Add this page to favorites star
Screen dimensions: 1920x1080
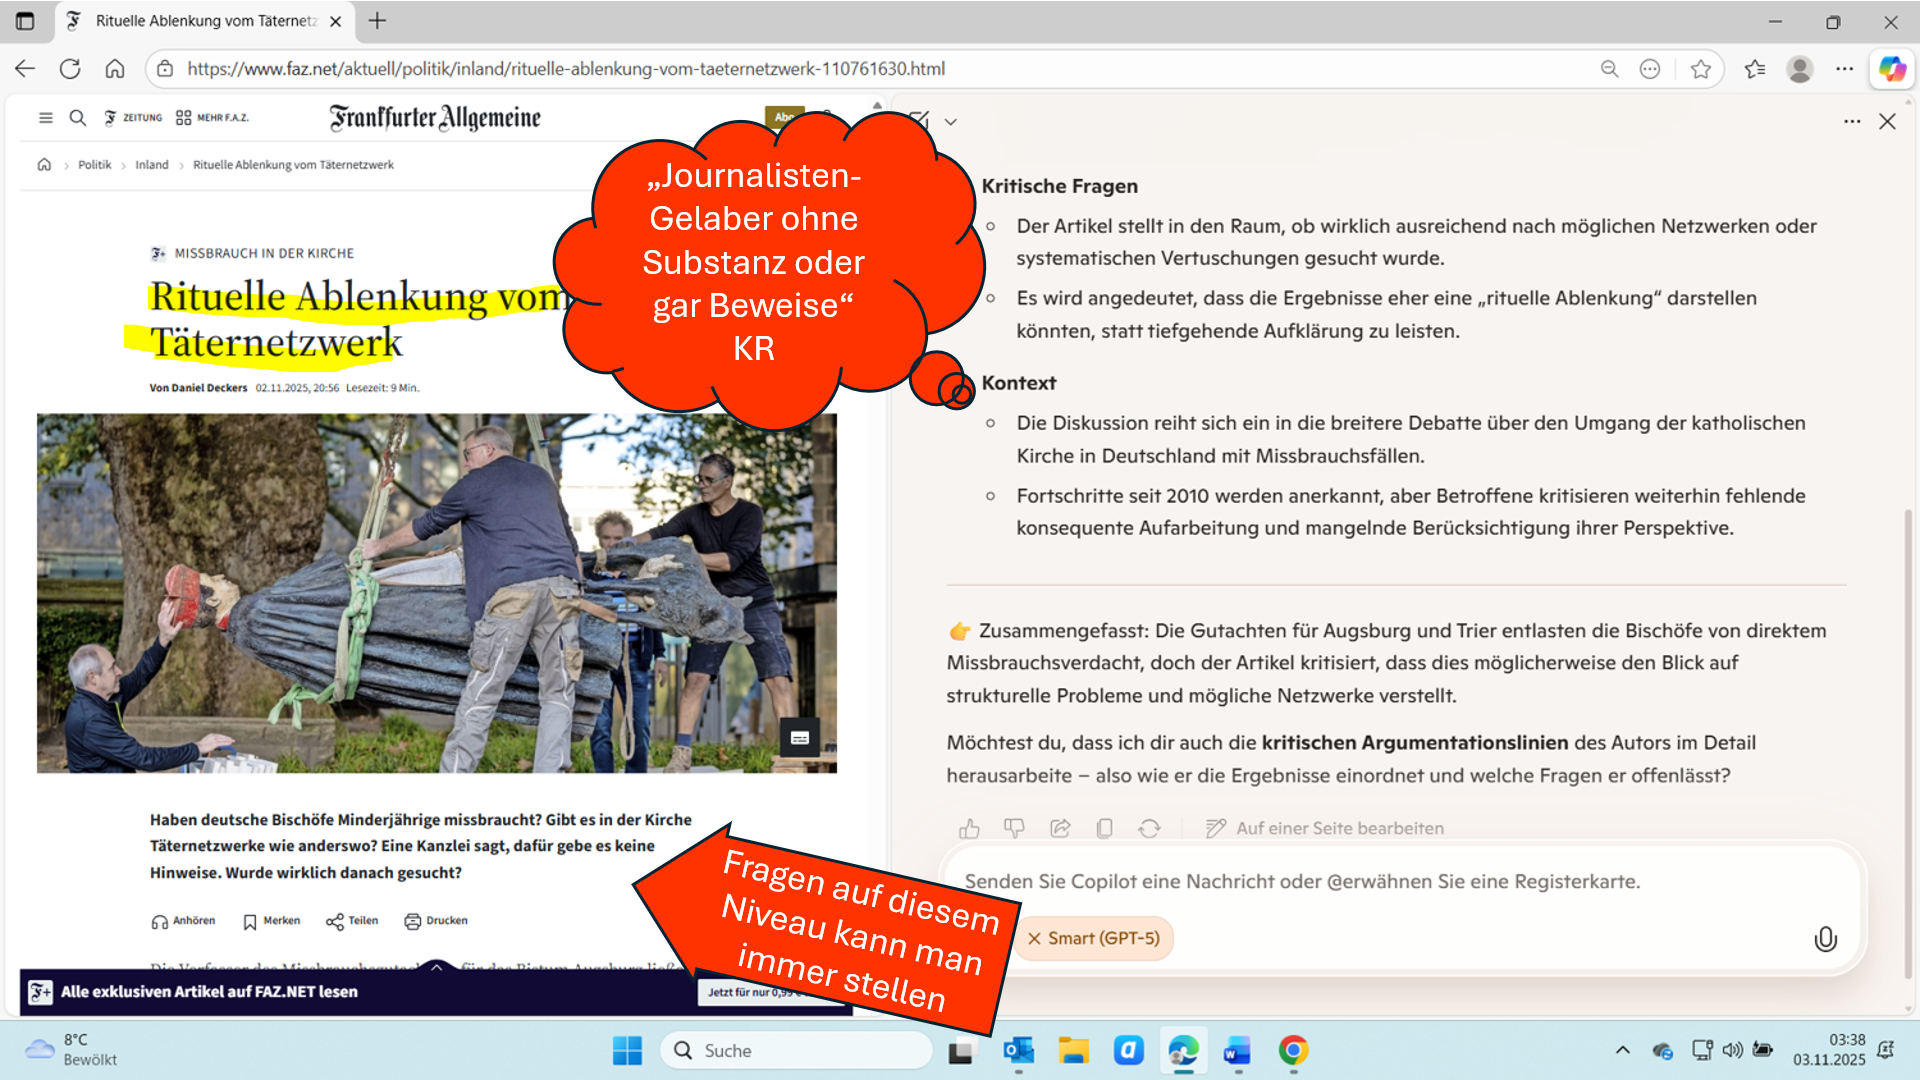[x=1700, y=69]
